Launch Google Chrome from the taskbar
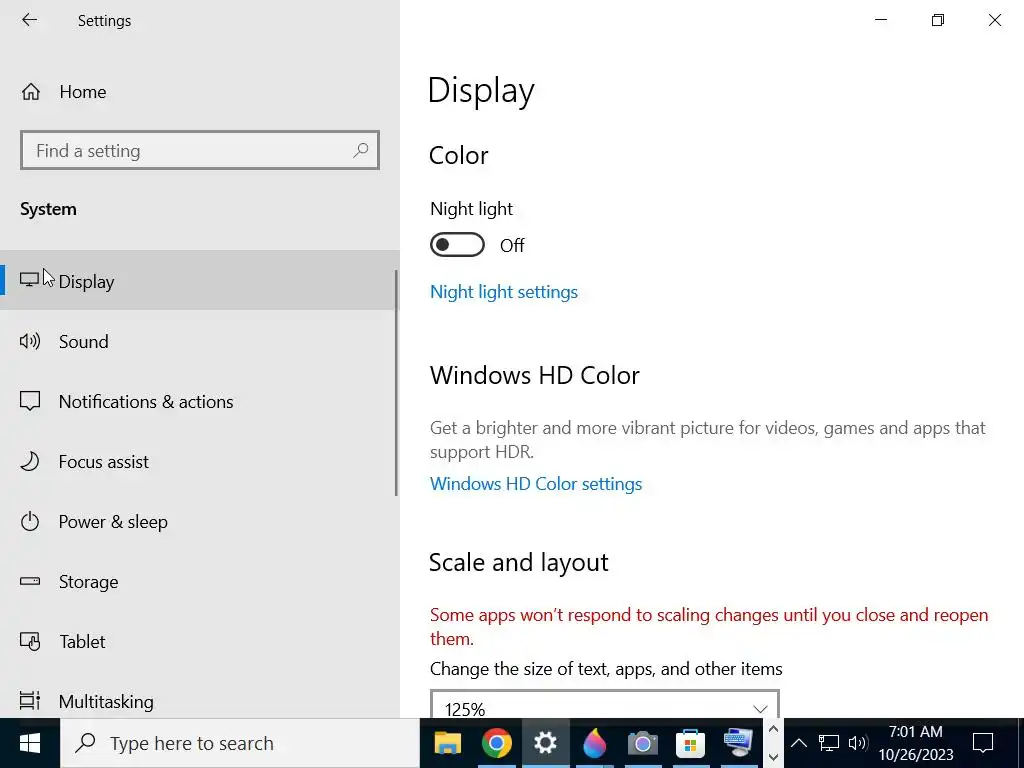The width and height of the screenshot is (1024, 768). pyautogui.click(x=497, y=743)
